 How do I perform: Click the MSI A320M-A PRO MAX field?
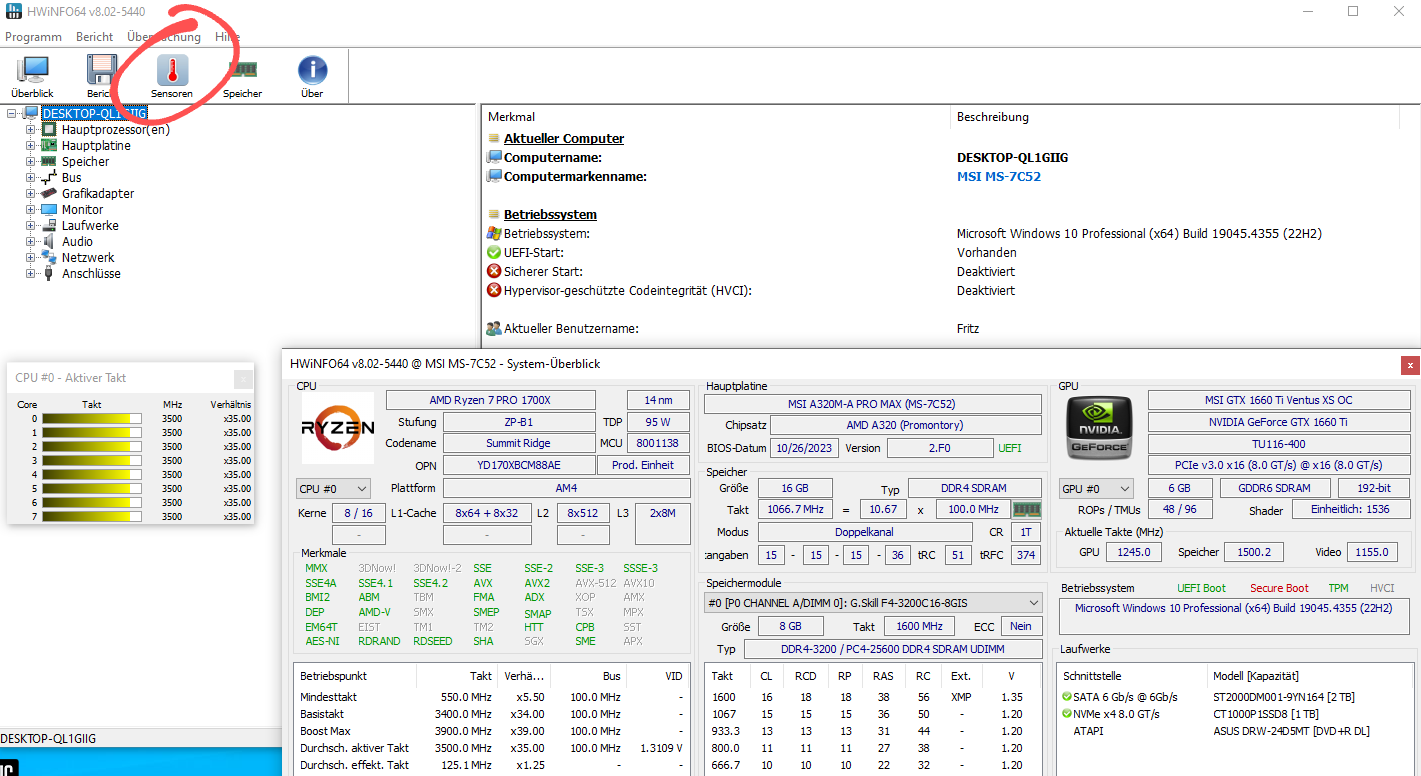[x=873, y=404]
